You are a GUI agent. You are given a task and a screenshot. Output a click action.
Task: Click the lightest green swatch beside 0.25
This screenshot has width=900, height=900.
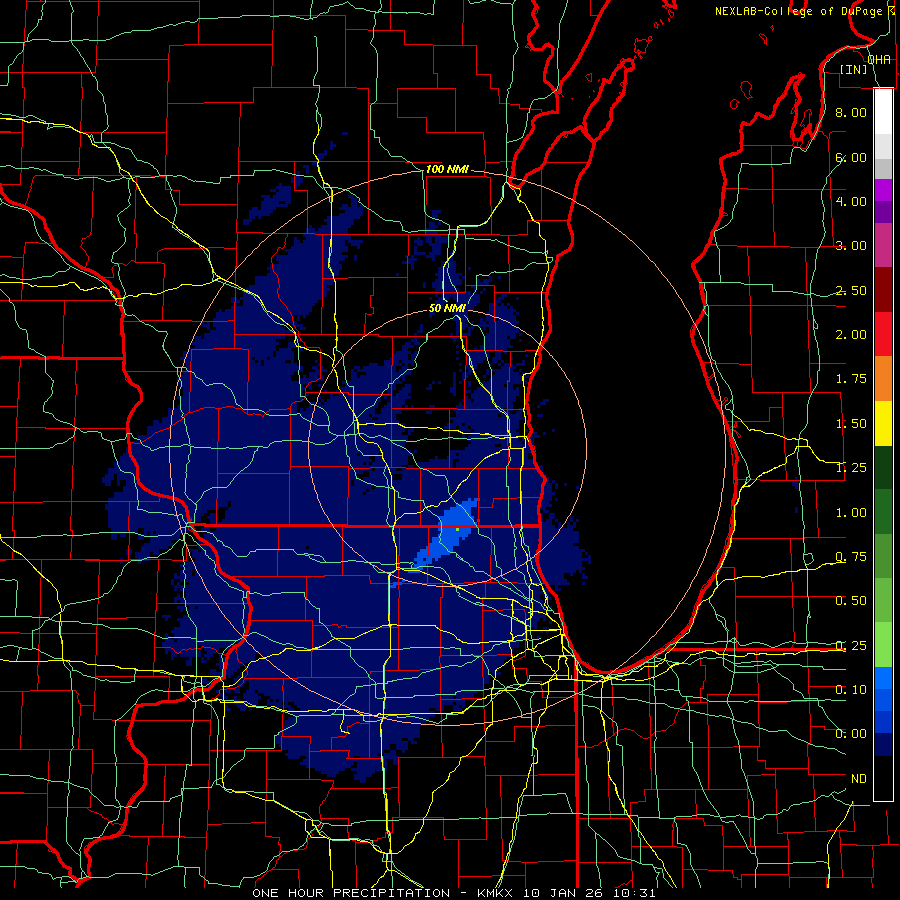point(883,645)
